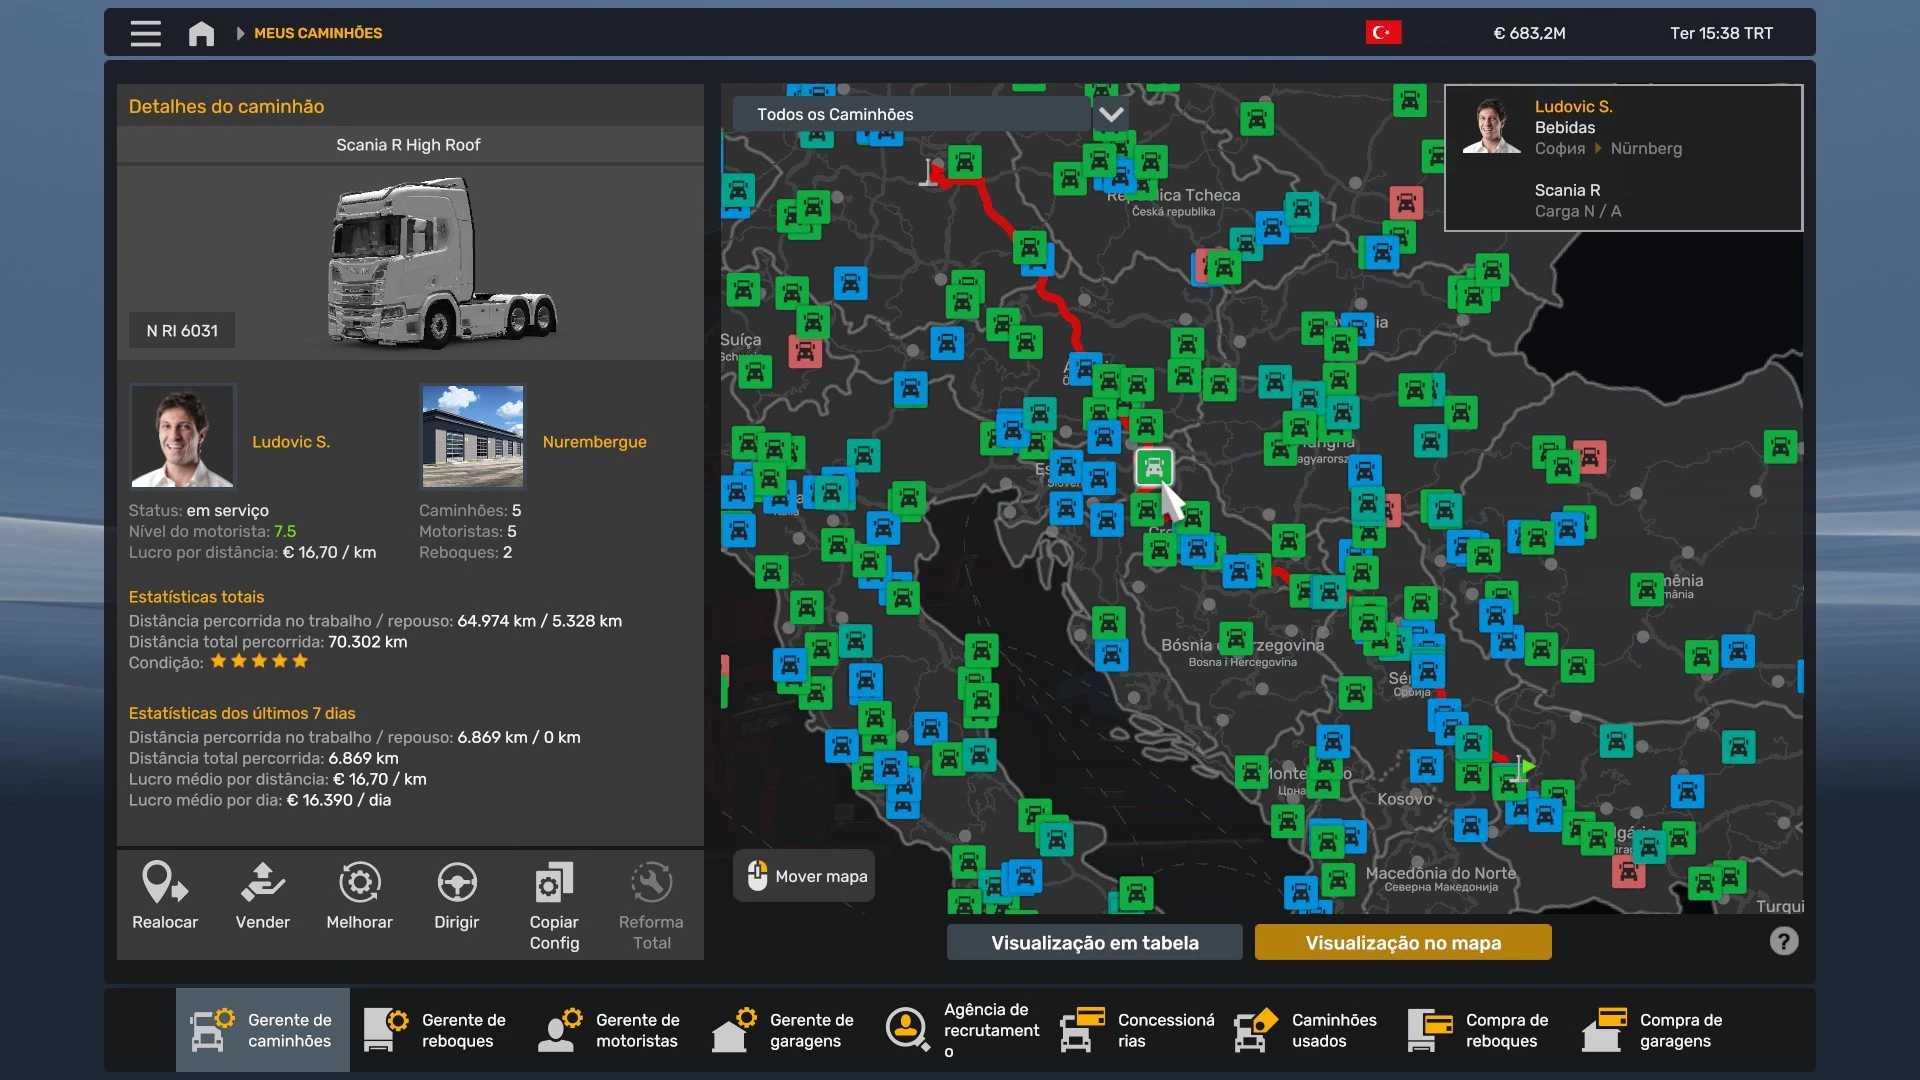The image size is (1920, 1080).
Task: Open the help question mark icon
Action: (x=1783, y=941)
